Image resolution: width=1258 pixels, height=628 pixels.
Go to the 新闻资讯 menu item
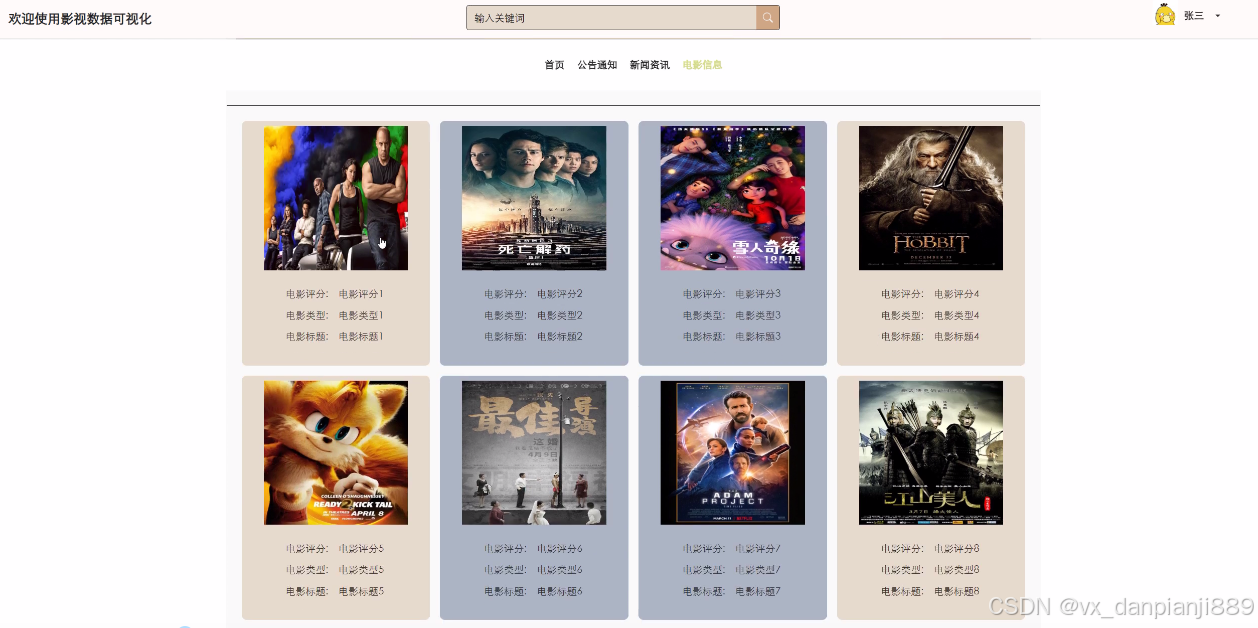pos(650,65)
